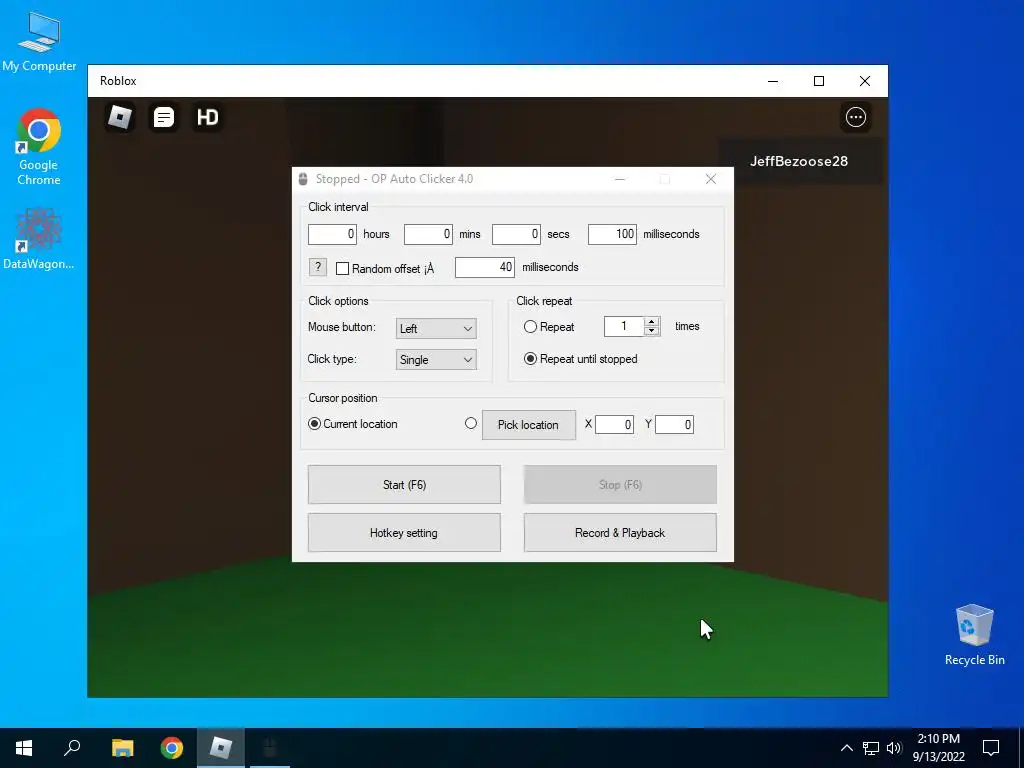Minimize the Roblox window
Screen dimensions: 1024x768
[773, 81]
